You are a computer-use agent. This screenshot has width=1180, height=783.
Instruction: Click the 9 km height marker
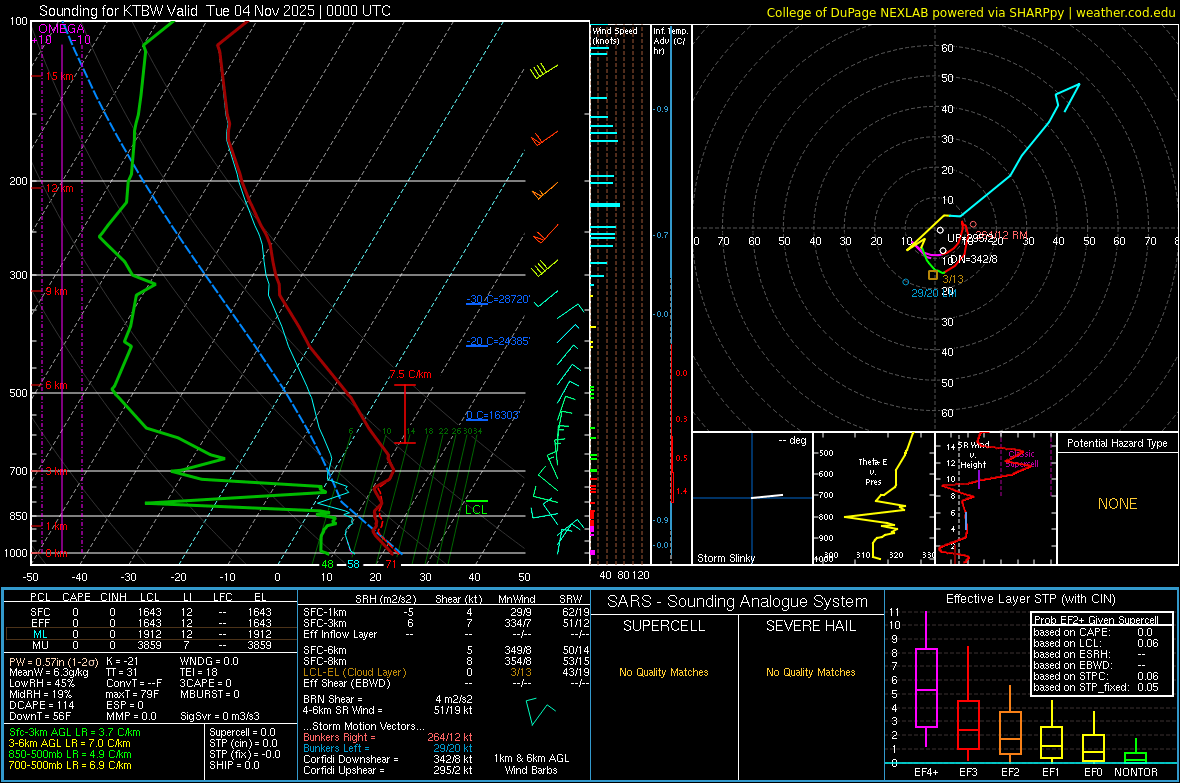56,291
